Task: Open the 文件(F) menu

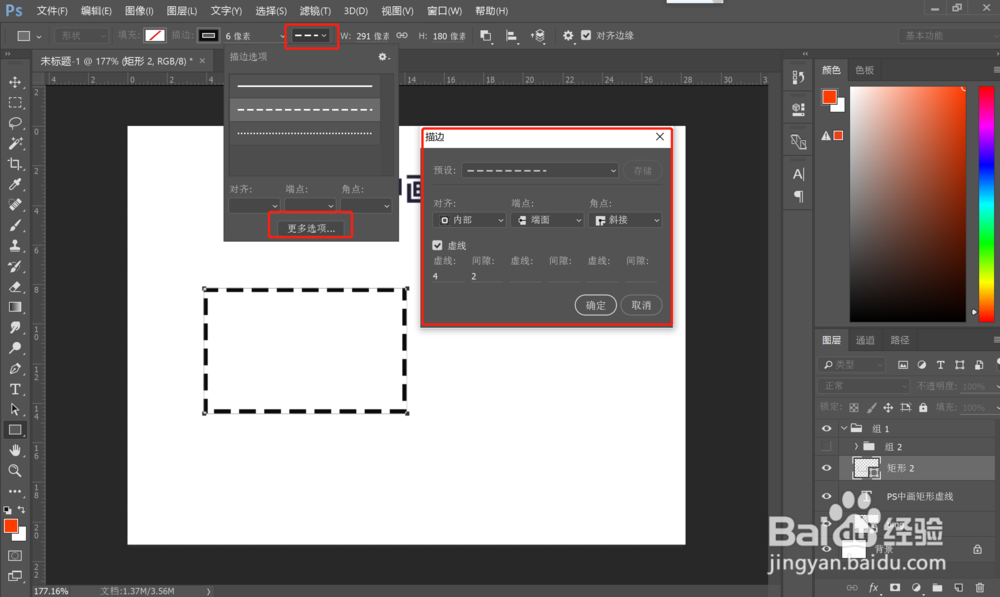Action: click(x=52, y=11)
